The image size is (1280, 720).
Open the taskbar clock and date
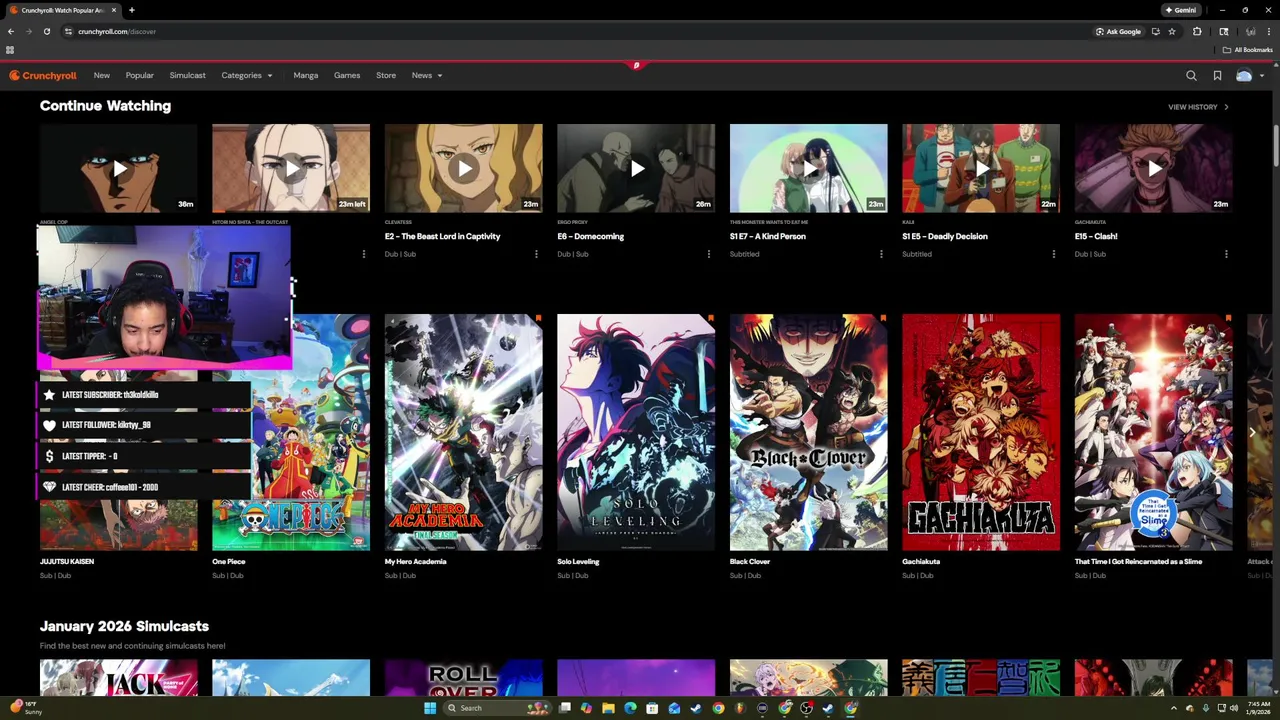point(1258,708)
